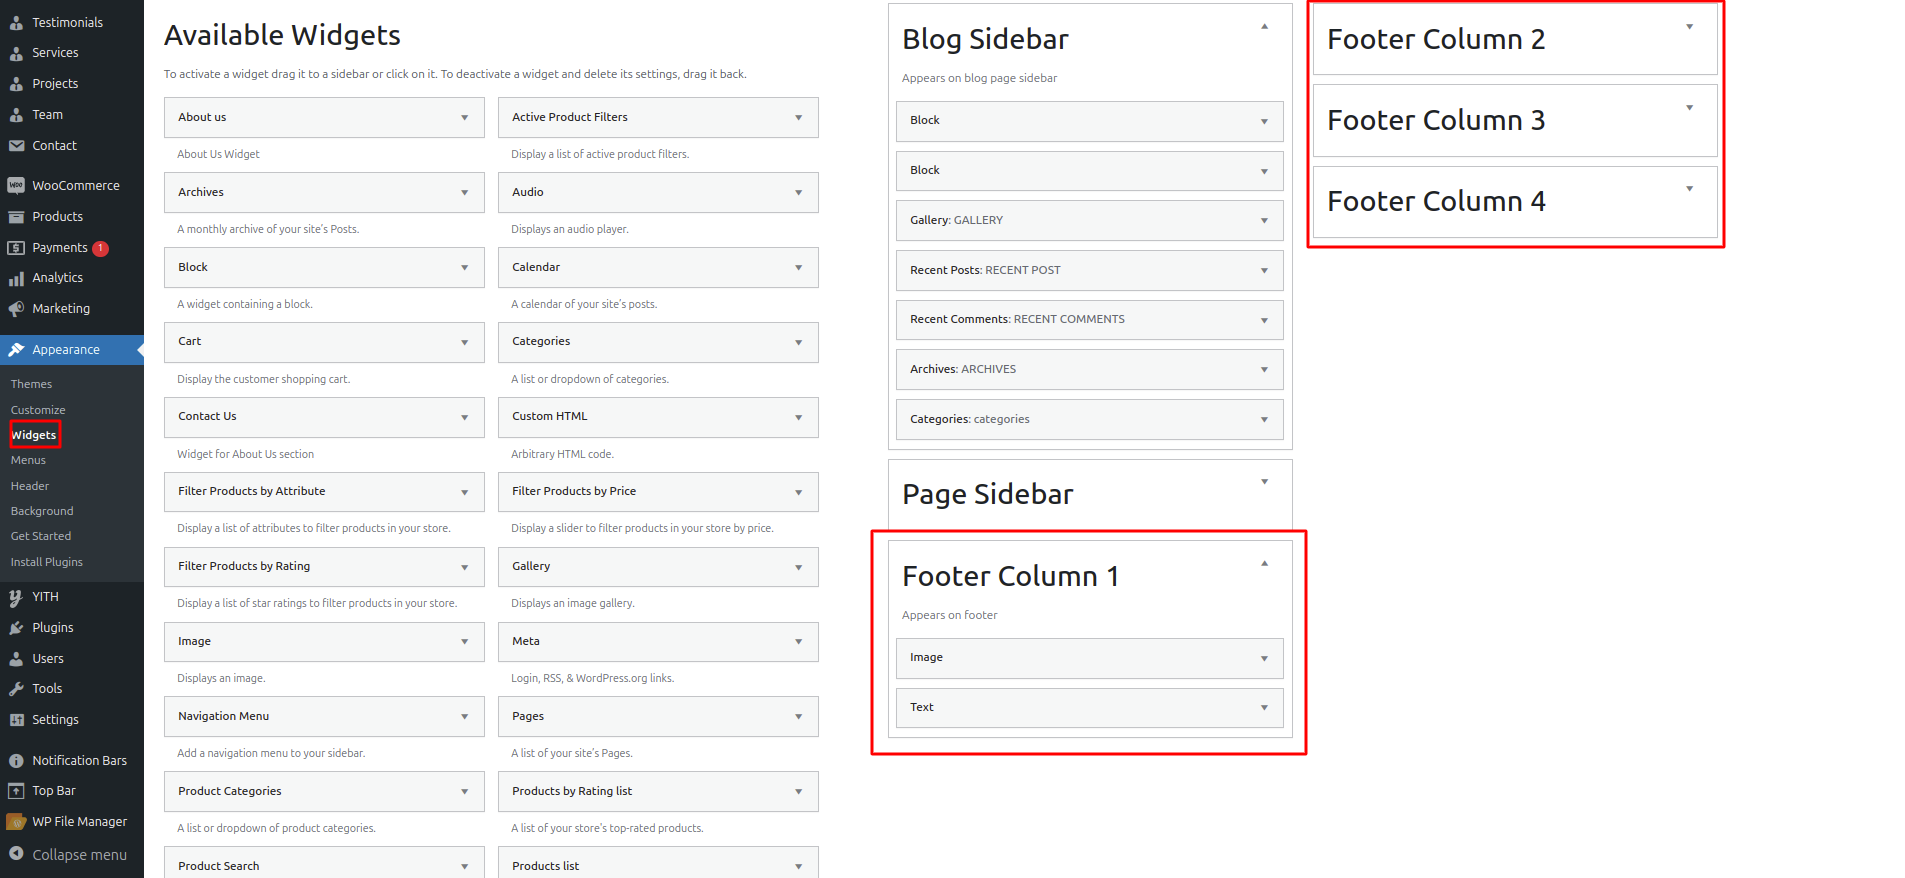The image size is (1905, 878).
Task: Click the Marketing megaphone icon
Action: pyautogui.click(x=17, y=308)
